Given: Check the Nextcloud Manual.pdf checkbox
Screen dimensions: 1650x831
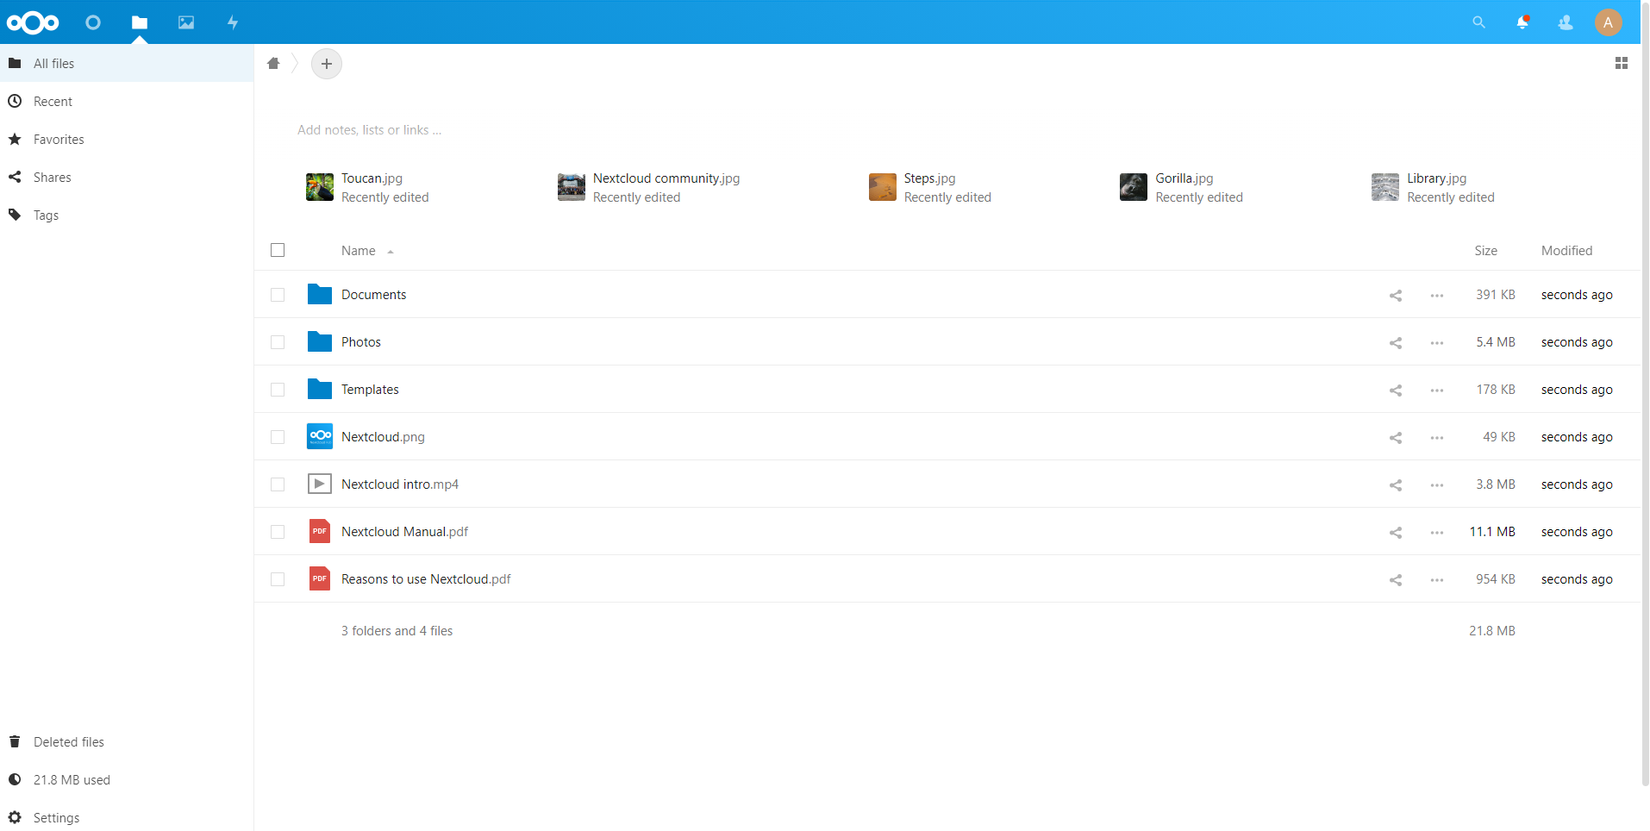Looking at the screenshot, I should click(x=278, y=532).
